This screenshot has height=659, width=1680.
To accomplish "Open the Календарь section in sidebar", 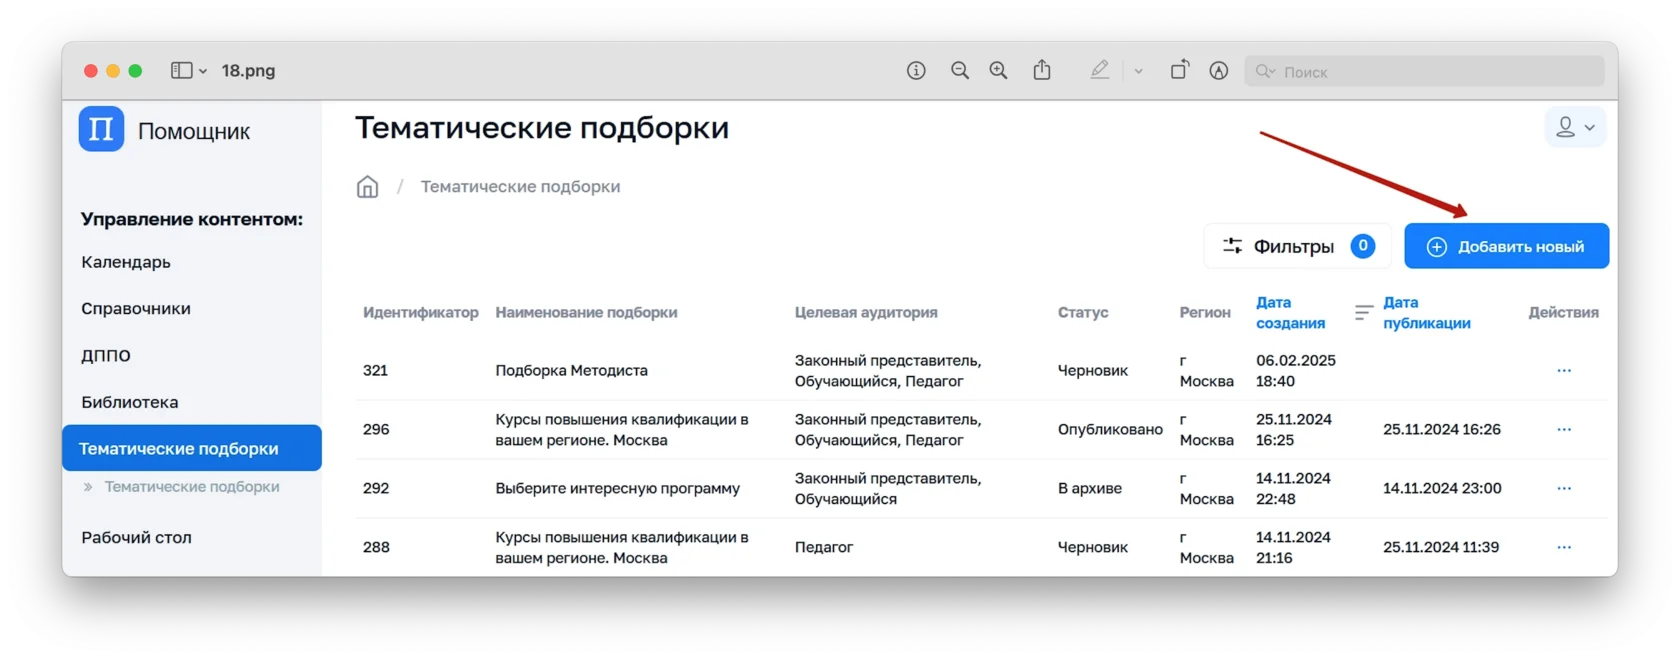I will coord(126,262).
